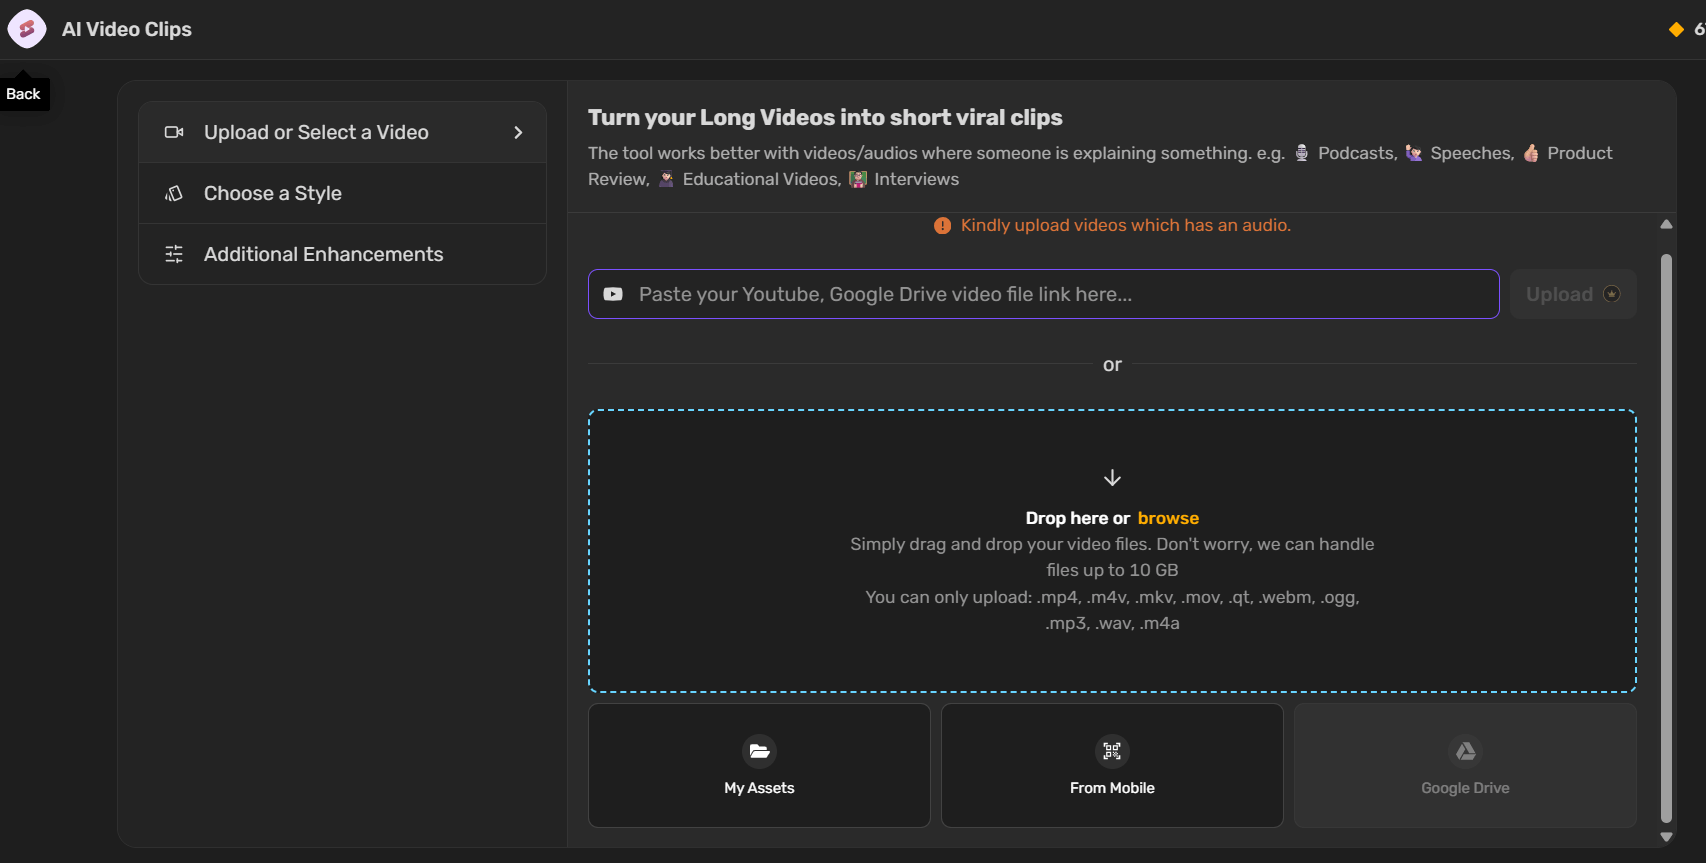
Task: Click the folder icon above My Assets
Action: click(x=760, y=751)
